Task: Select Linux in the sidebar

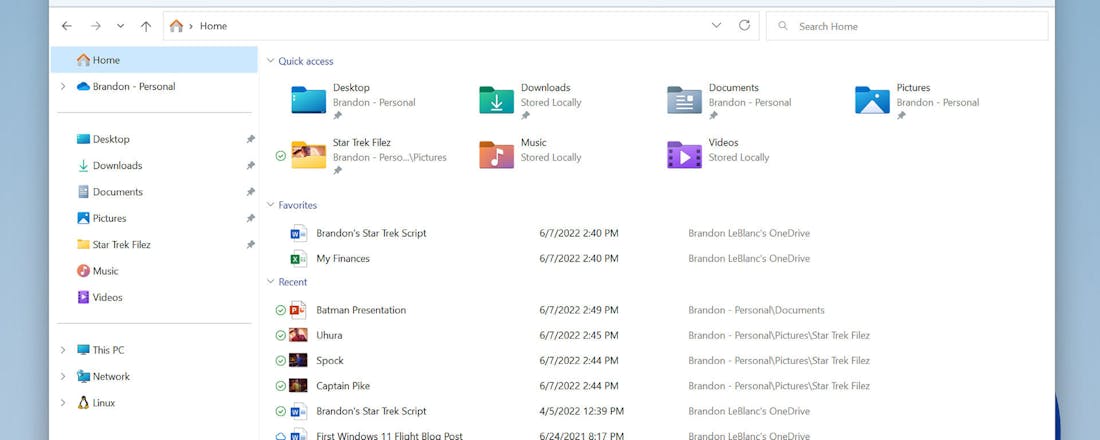Action: (103, 403)
